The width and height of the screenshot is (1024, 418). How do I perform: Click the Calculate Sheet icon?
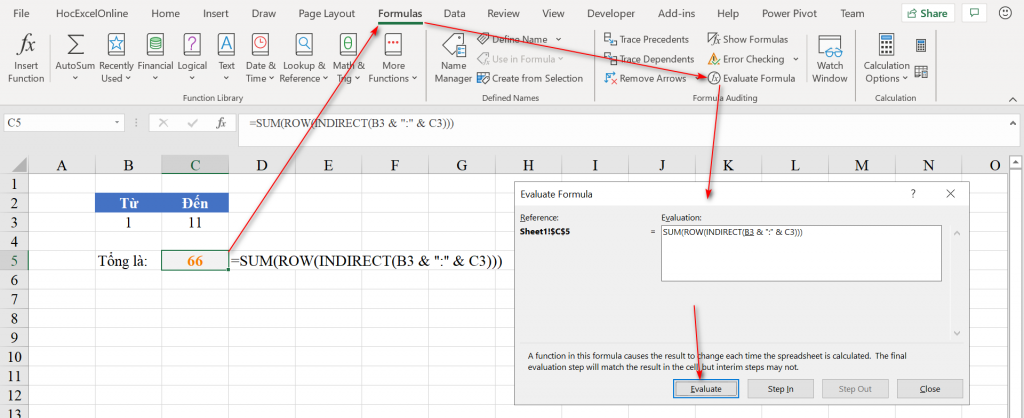tap(921, 72)
